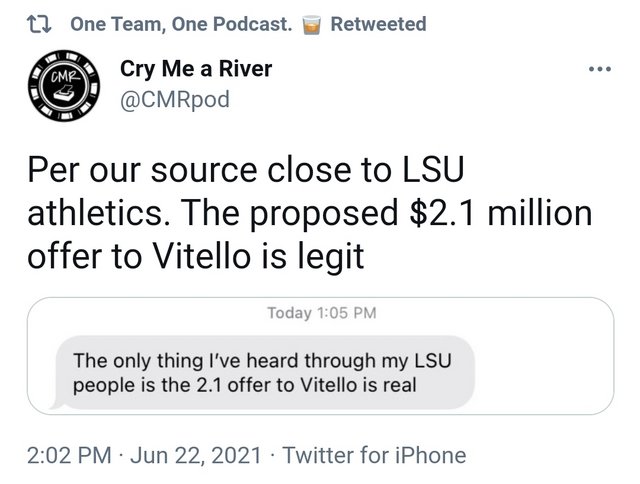Open the "Cry Me a River" display name
The height and width of the screenshot is (484, 640).
tap(196, 69)
